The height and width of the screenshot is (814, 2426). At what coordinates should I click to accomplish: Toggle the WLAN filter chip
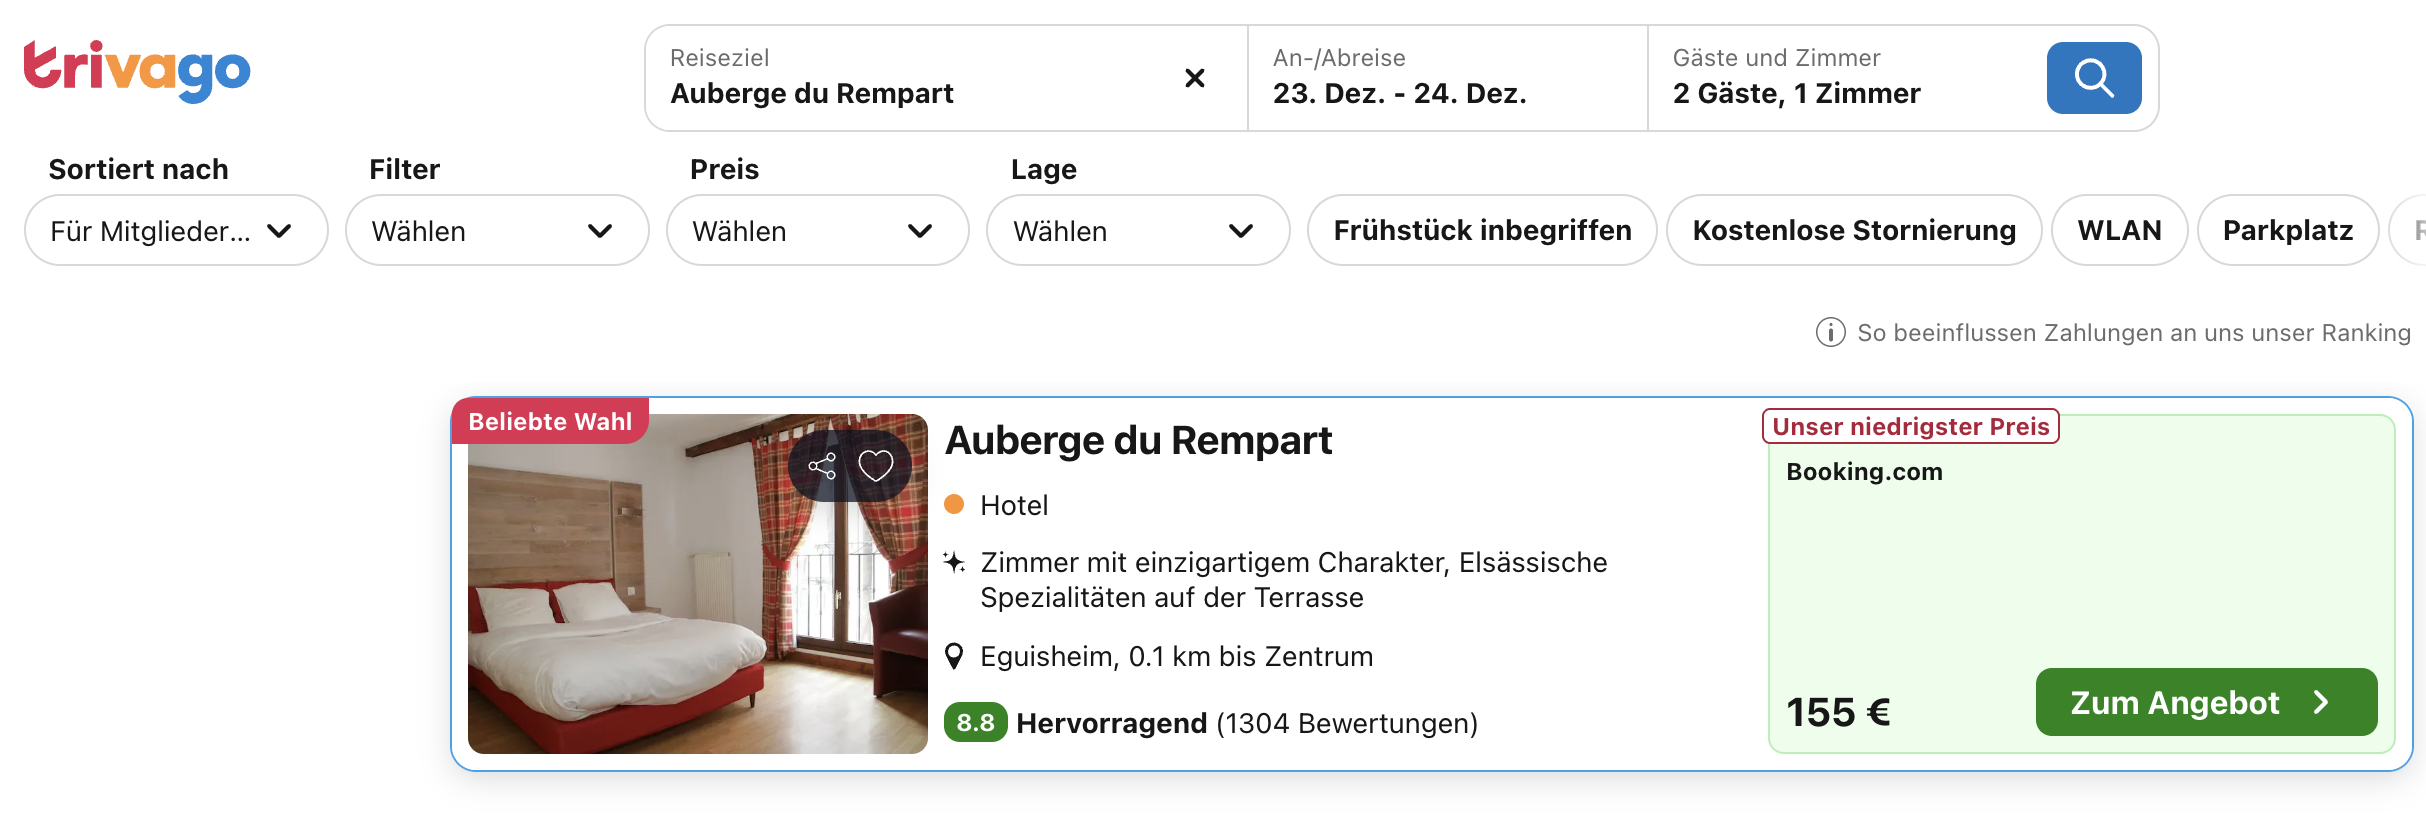point(2119,231)
